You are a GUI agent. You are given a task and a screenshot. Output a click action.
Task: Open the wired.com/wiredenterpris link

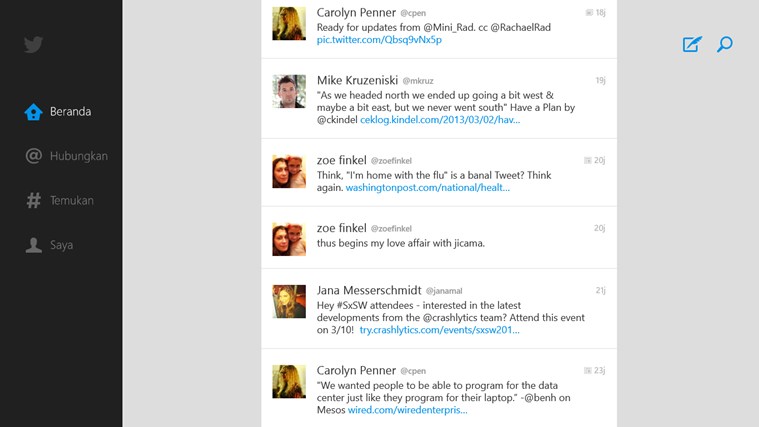coord(408,410)
